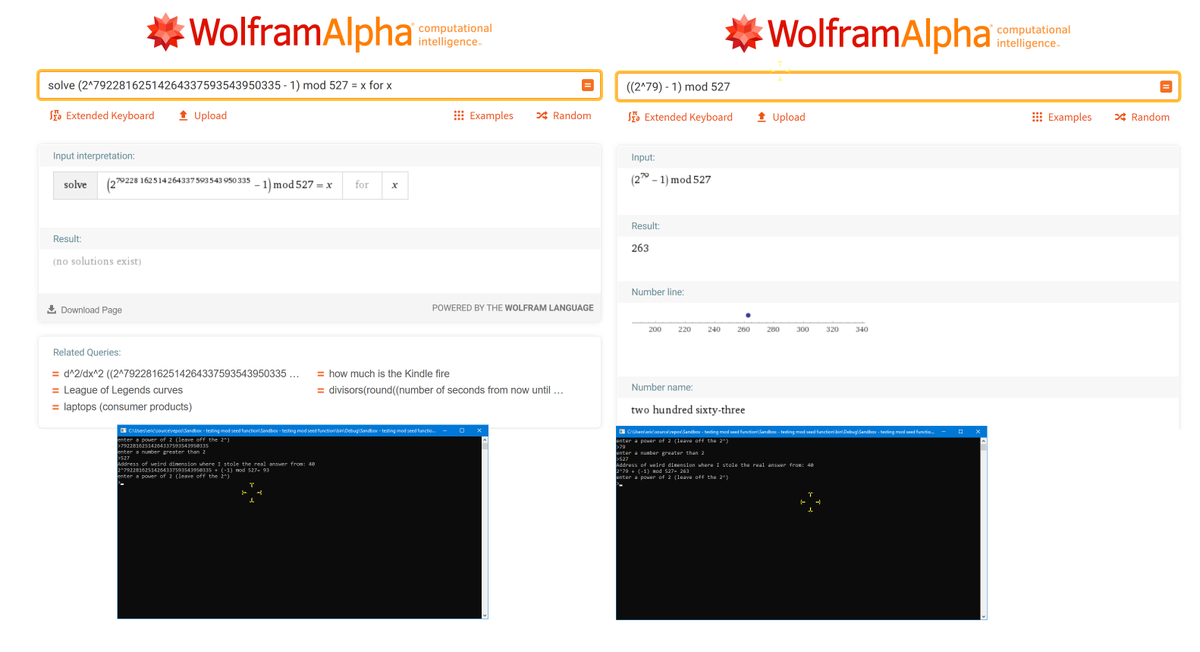
Task: Open the WOLFRAM LANGUAGE link
Action: tap(549, 308)
